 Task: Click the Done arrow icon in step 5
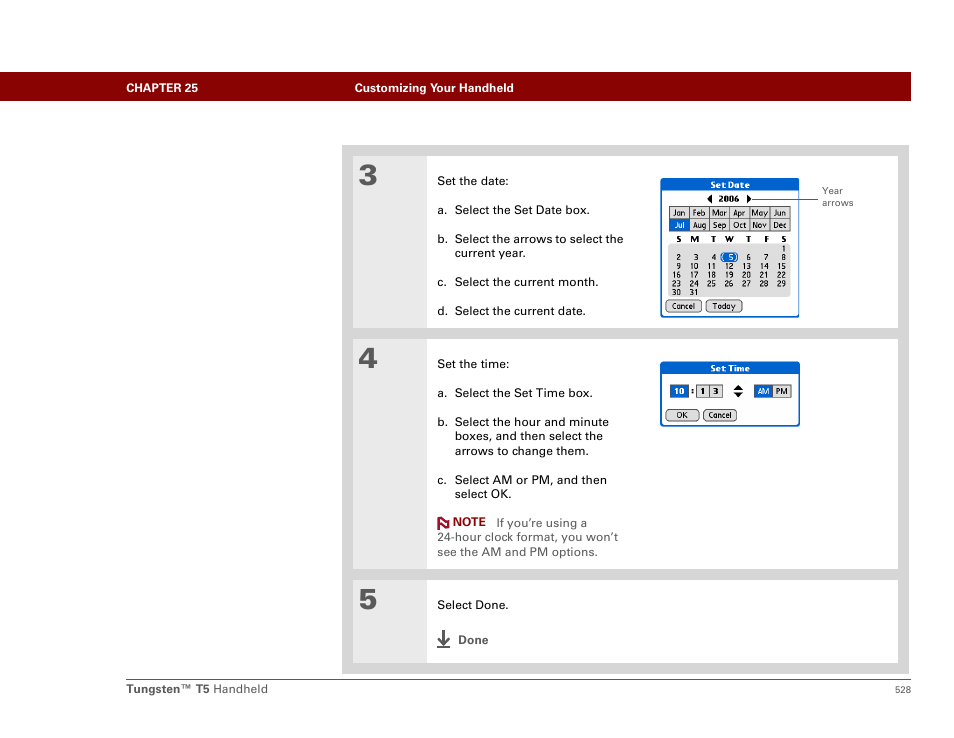444,639
